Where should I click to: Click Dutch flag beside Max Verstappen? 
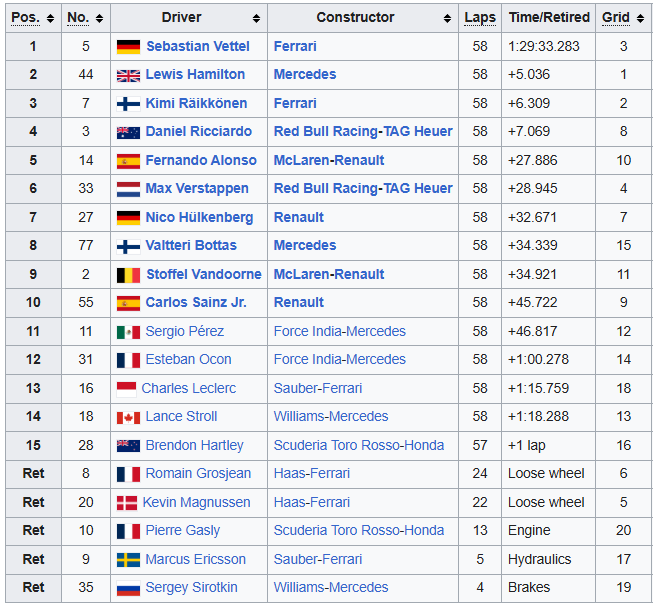point(128,189)
